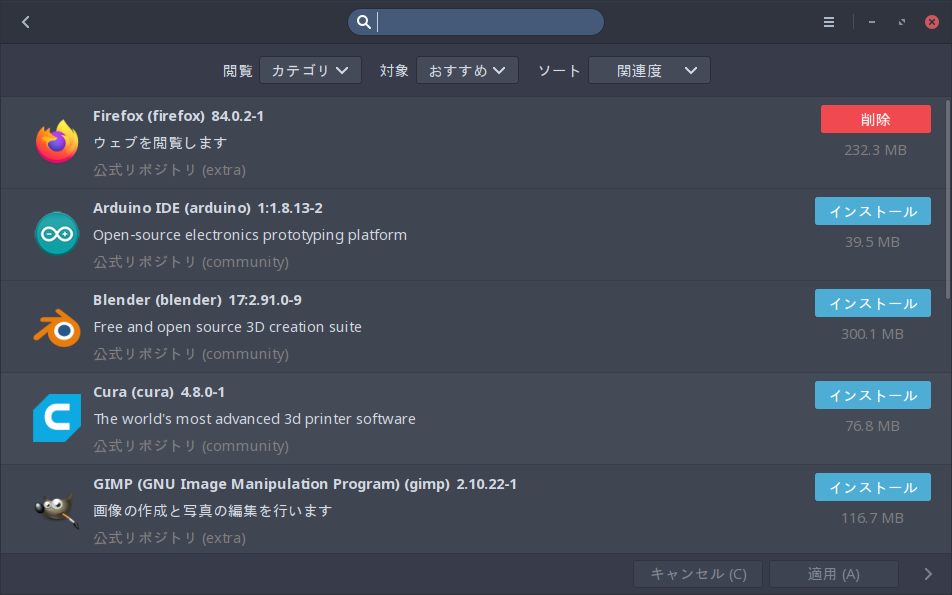Open the hamburger menu
Screen dimensions: 952x595
[x=829, y=22]
